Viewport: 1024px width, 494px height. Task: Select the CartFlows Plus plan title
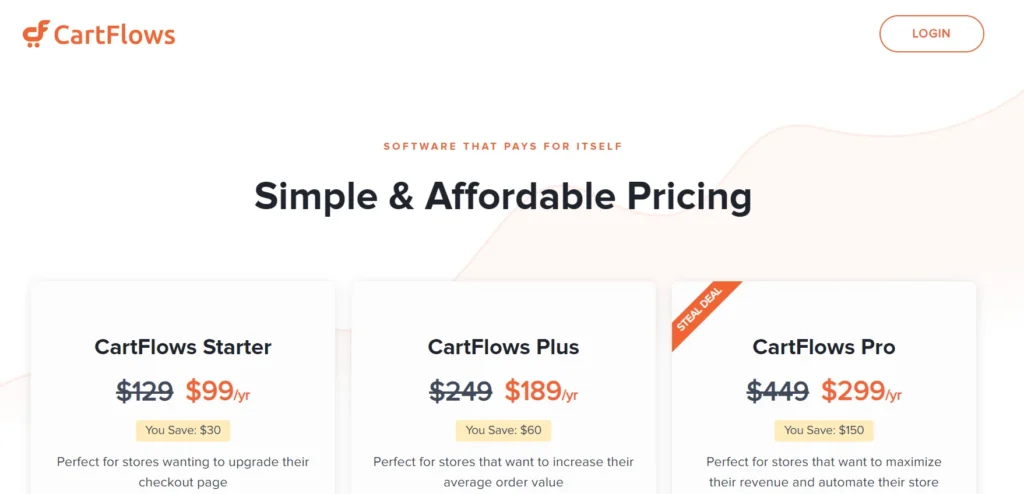click(504, 346)
